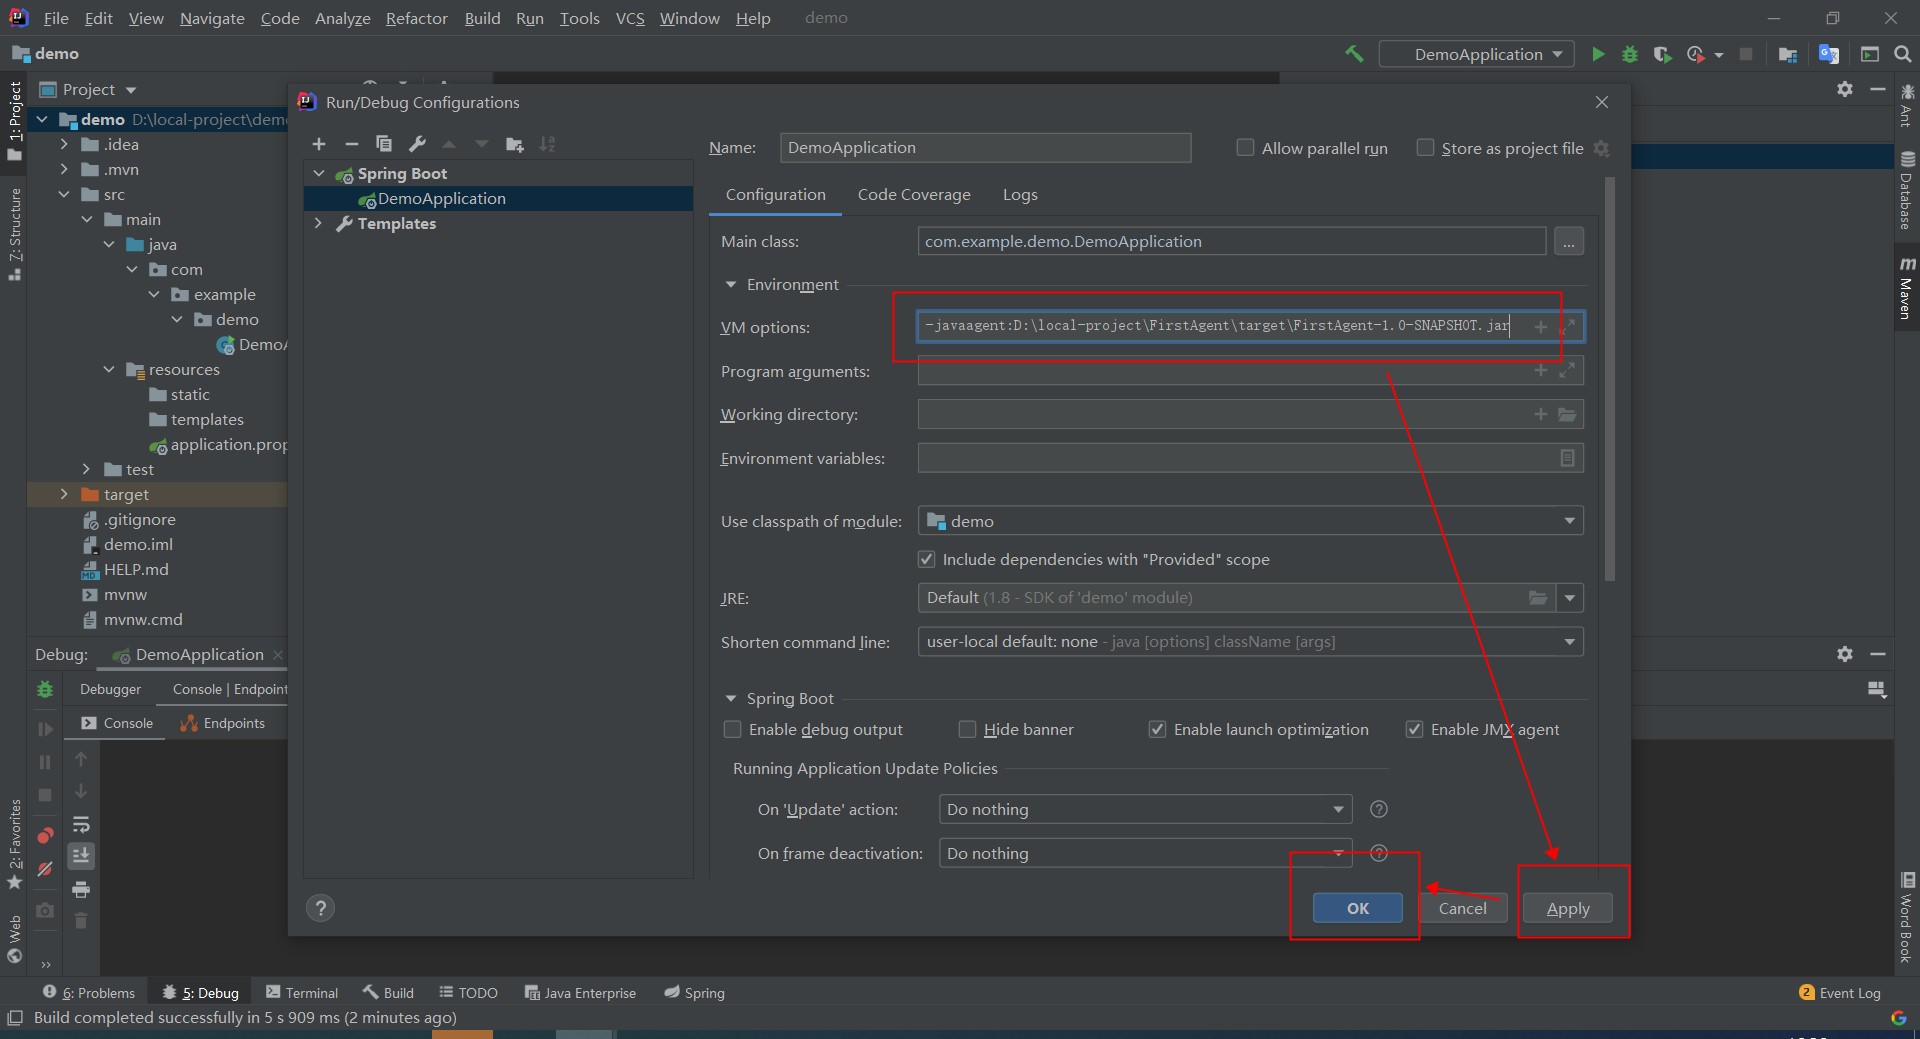Open Event Log in status bar
1920x1039 pixels.
pyautogui.click(x=1840, y=992)
